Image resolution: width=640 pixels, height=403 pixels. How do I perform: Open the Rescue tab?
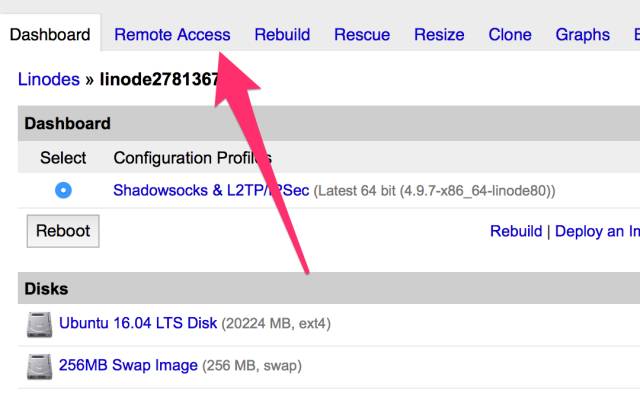click(362, 35)
